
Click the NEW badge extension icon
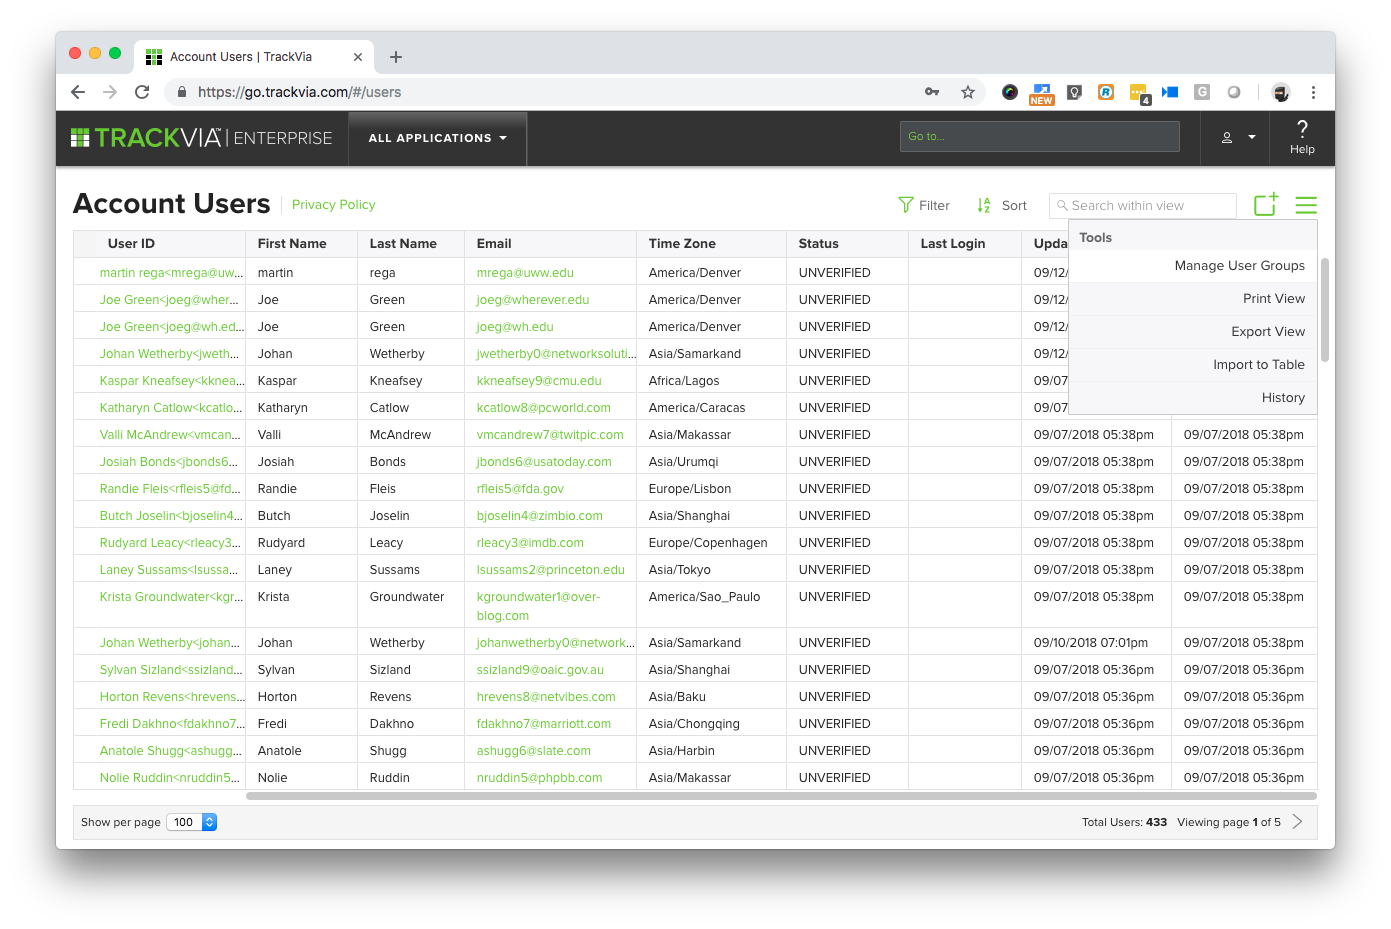1042,93
